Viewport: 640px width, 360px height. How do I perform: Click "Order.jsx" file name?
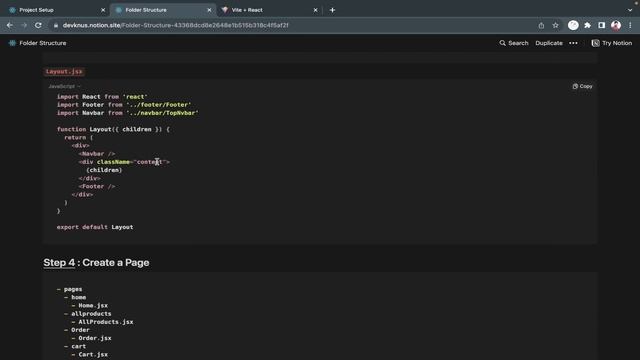tap(95, 338)
